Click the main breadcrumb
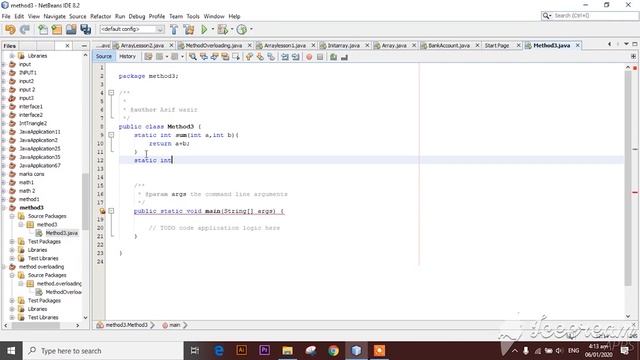Image resolution: width=640 pixels, height=360 pixels. 174,325
